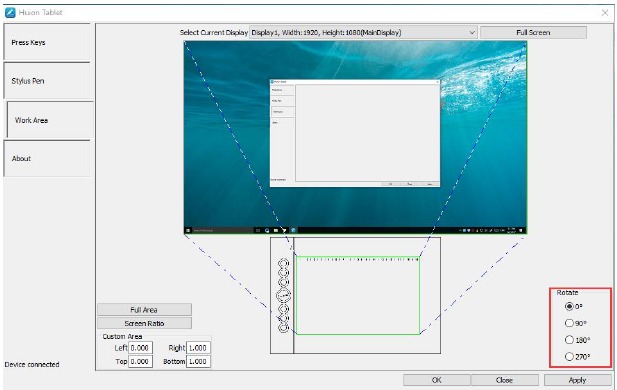Image resolution: width=617 pixels, height=390 pixels.
Task: Click the Start button in the display preview taskbar
Action: point(188,230)
